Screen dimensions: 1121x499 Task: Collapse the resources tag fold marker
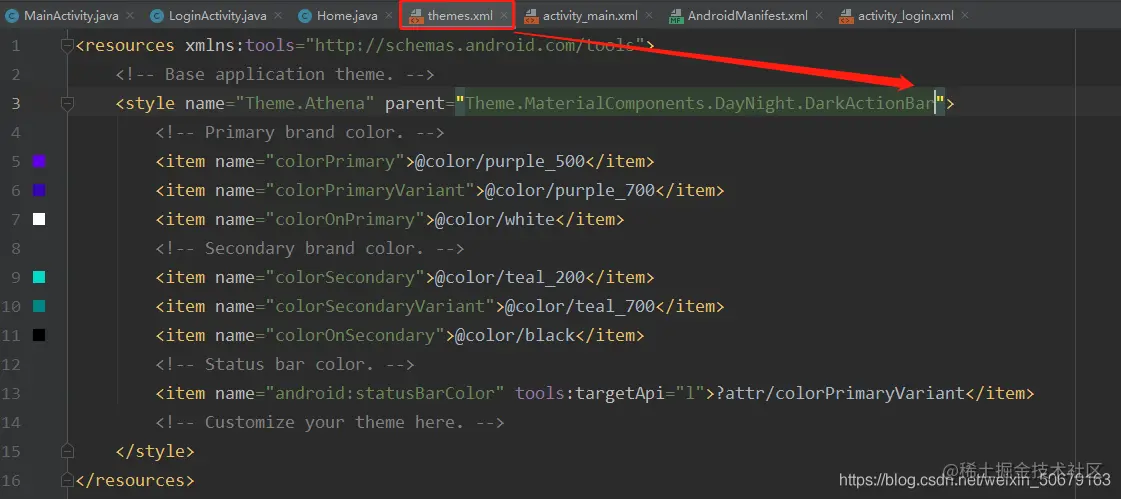[67, 46]
